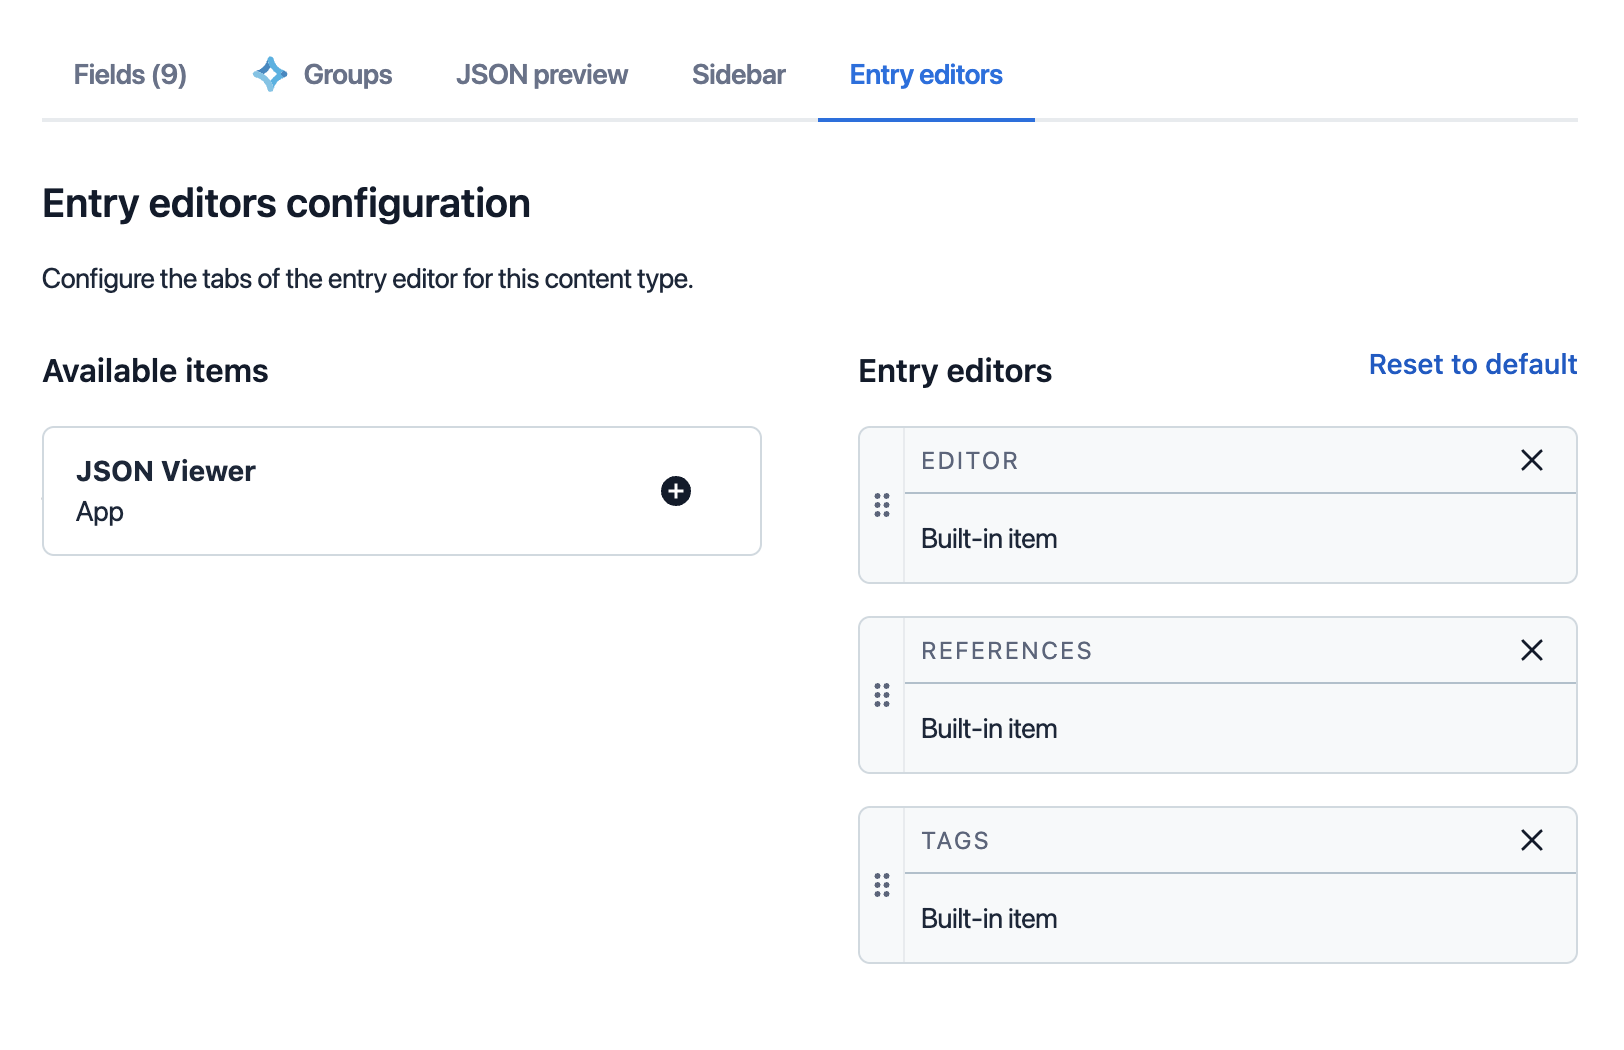Image resolution: width=1624 pixels, height=1050 pixels.
Task: Remove the References item with its X
Action: click(x=1531, y=650)
